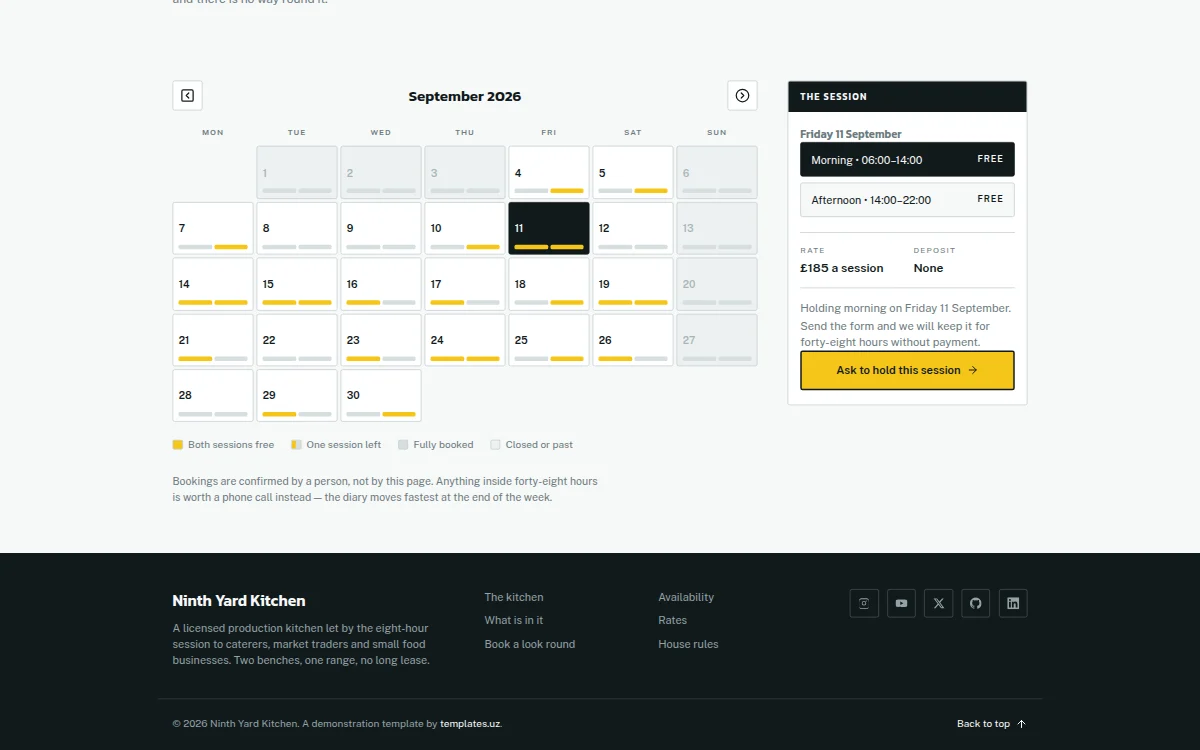Select day 26 on the calendar

pyautogui.click(x=633, y=340)
